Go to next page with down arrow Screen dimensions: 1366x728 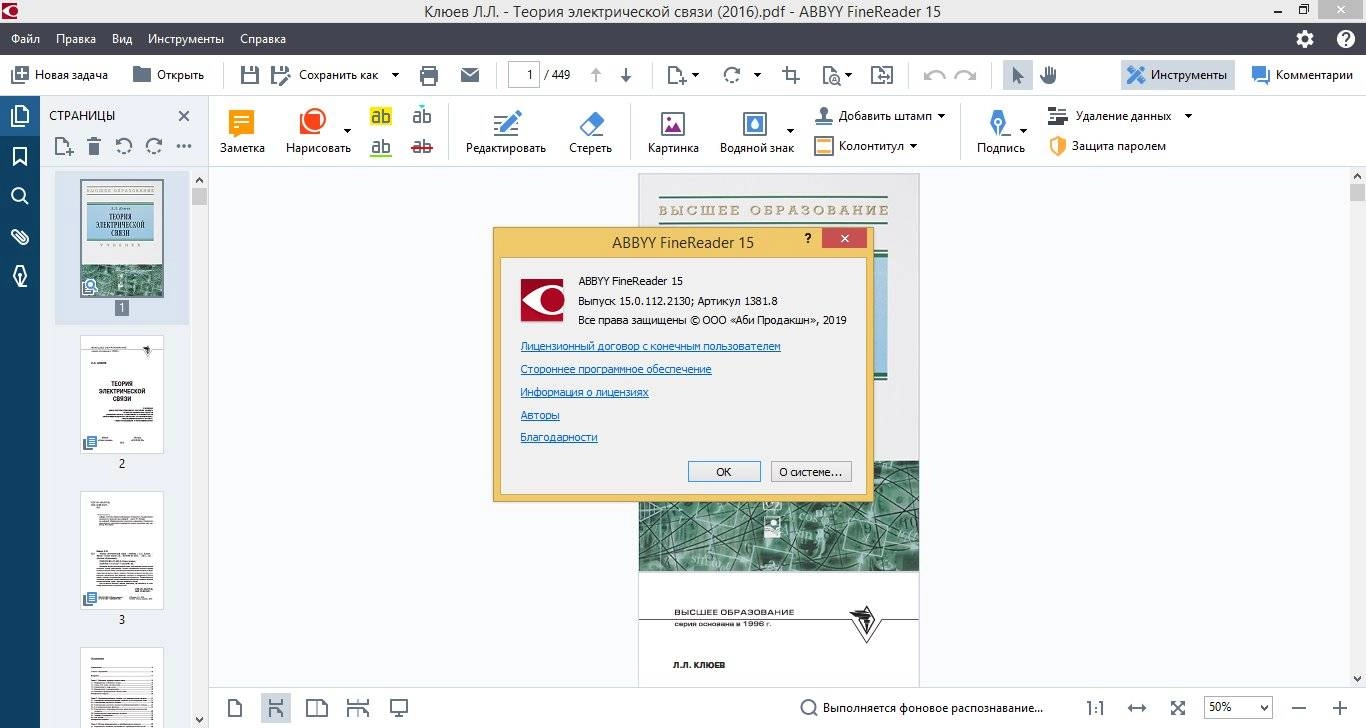coord(626,75)
